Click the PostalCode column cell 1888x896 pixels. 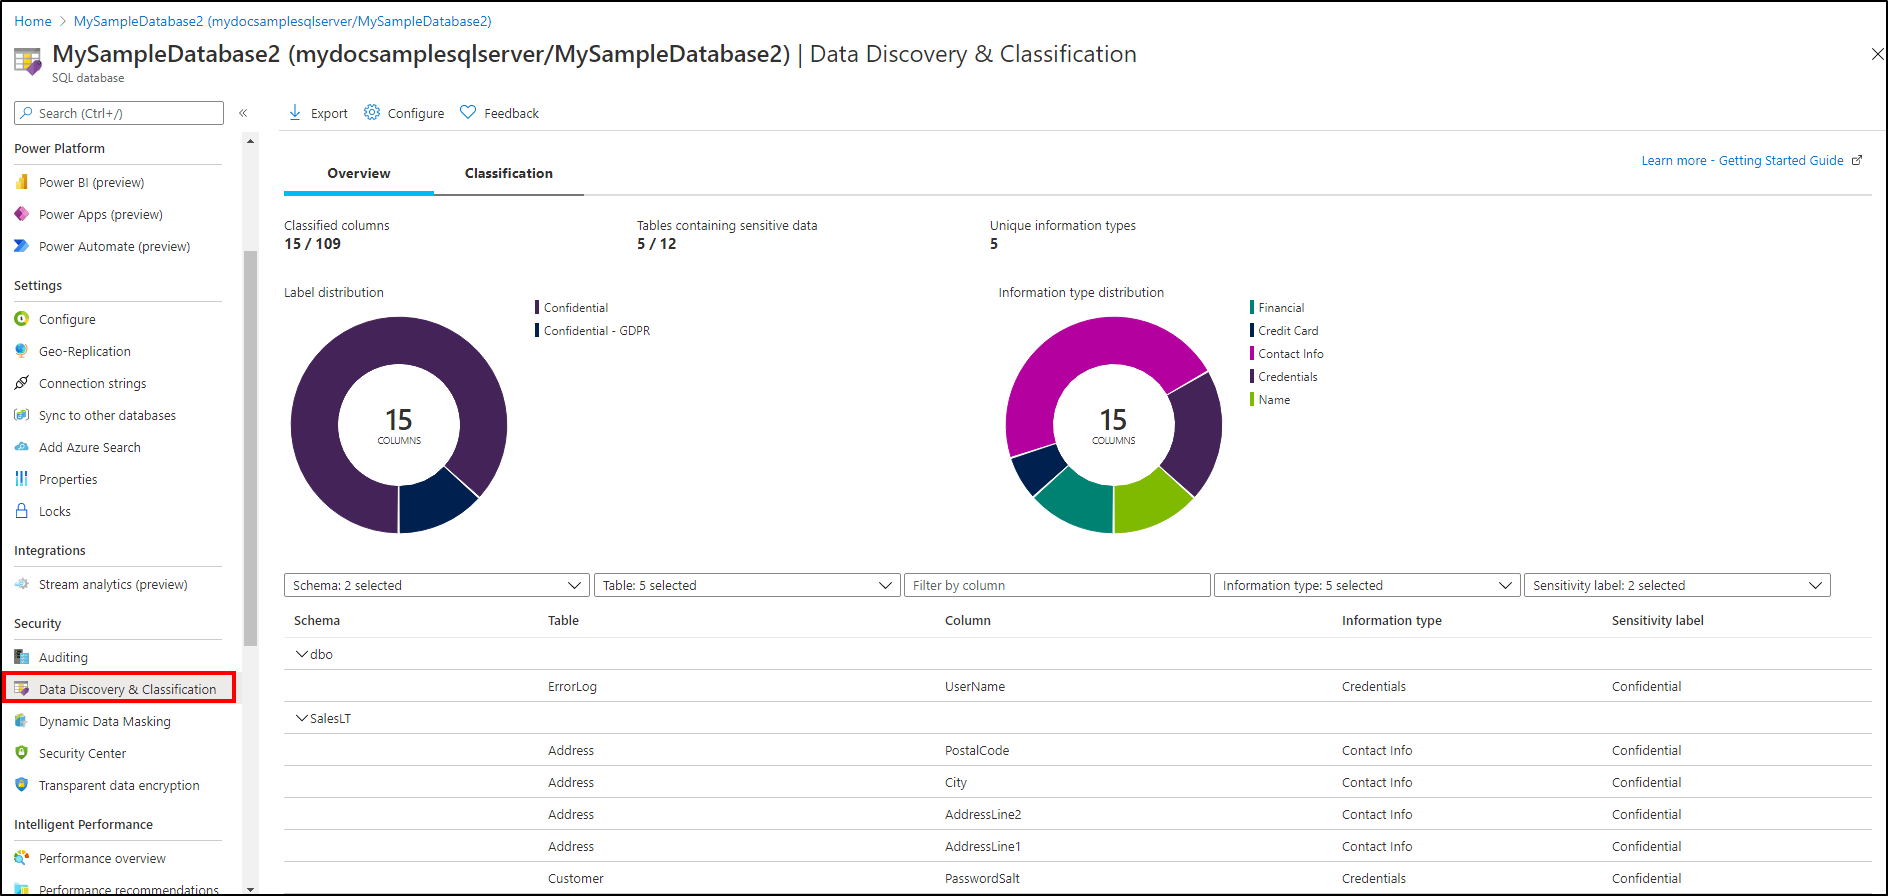click(977, 750)
